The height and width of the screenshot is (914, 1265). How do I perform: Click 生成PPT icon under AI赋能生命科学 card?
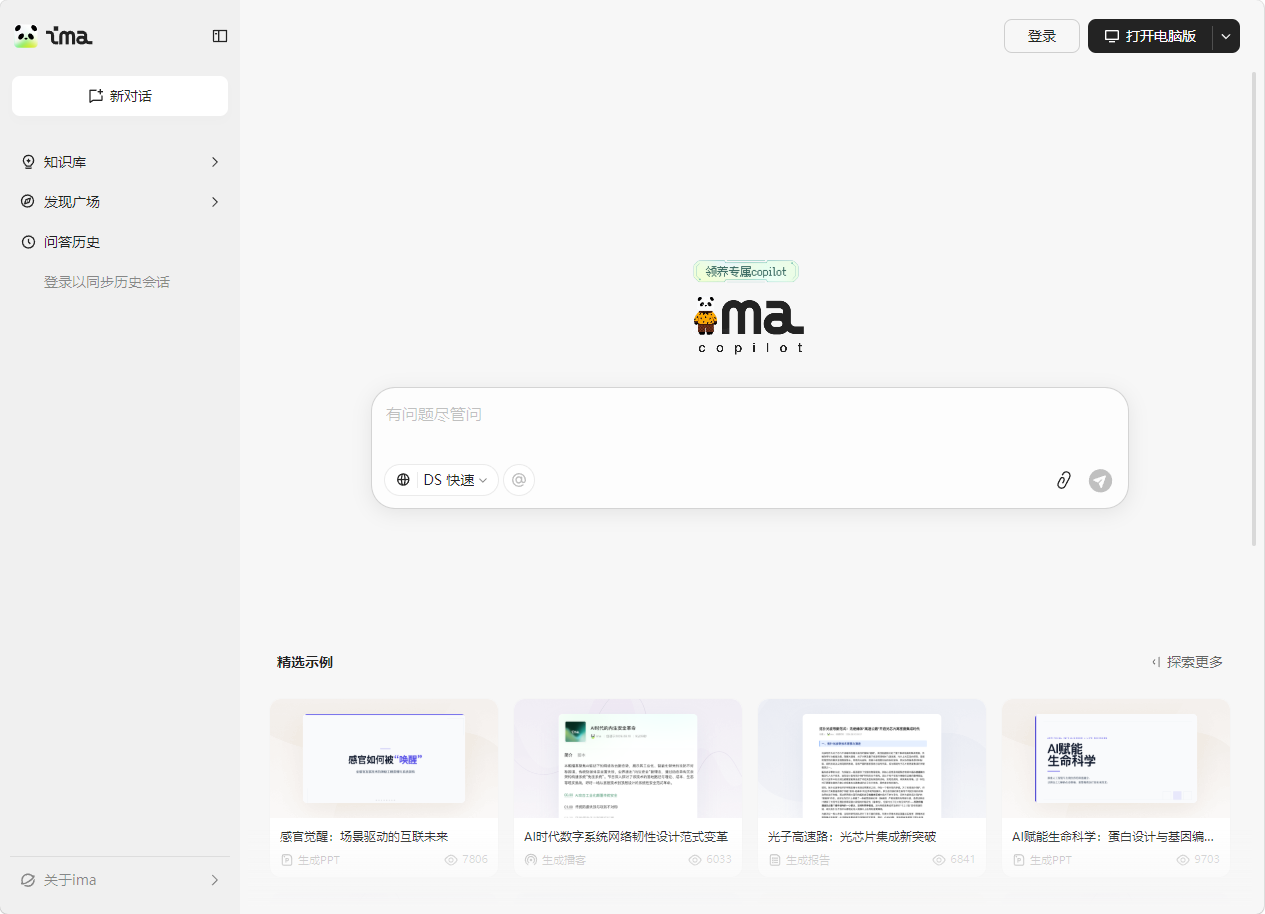click(x=1019, y=860)
